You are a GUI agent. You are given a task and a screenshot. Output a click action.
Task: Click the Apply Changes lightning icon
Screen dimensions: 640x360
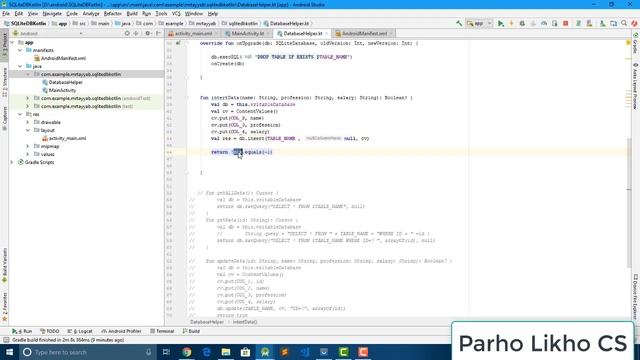point(511,23)
